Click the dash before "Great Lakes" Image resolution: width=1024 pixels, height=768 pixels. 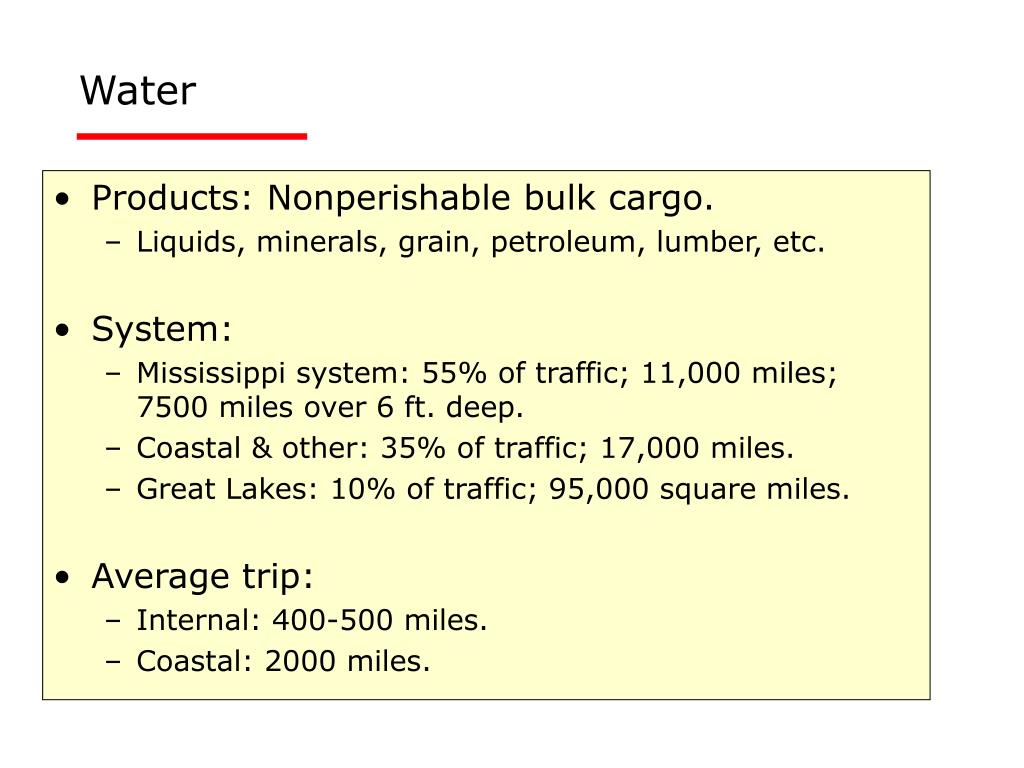click(112, 491)
